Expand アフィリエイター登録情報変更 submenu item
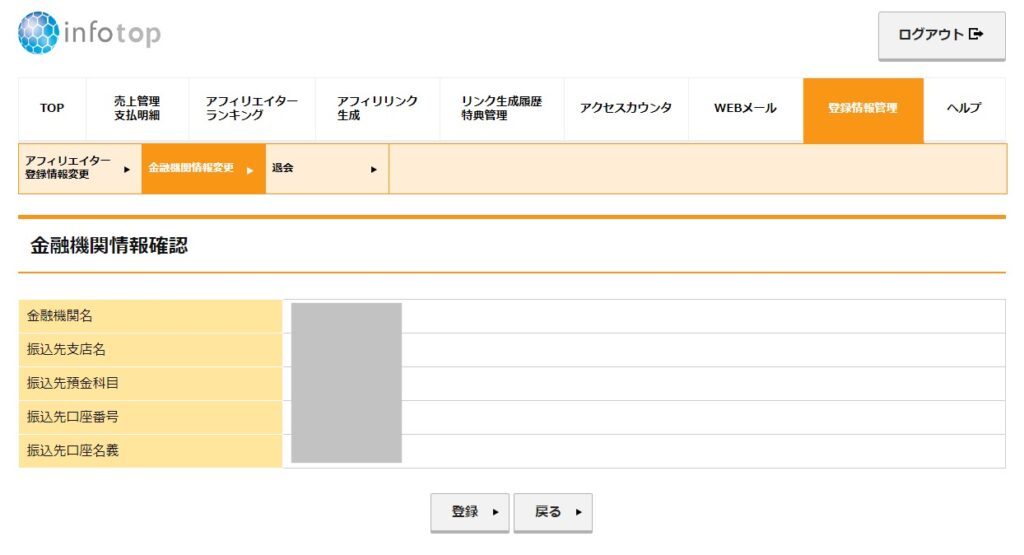The height and width of the screenshot is (555, 1024). pyautogui.click(x=79, y=168)
